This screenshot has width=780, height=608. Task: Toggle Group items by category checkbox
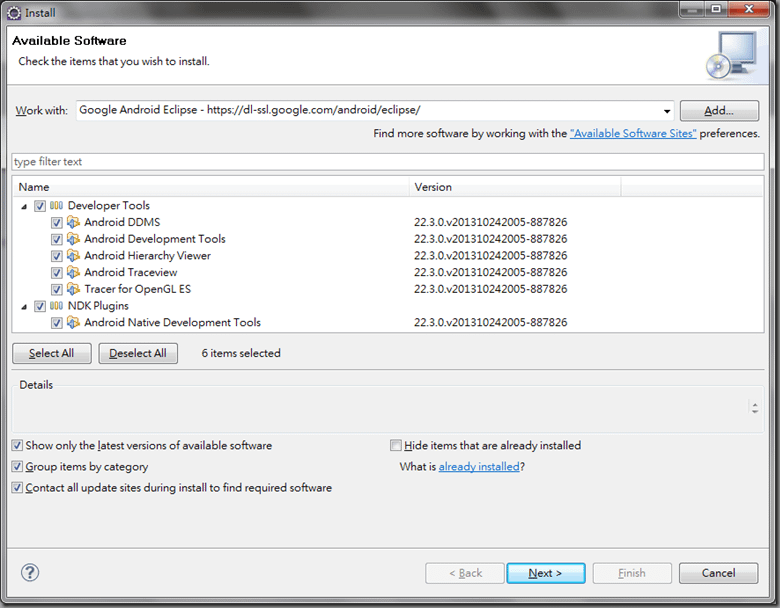coord(17,467)
